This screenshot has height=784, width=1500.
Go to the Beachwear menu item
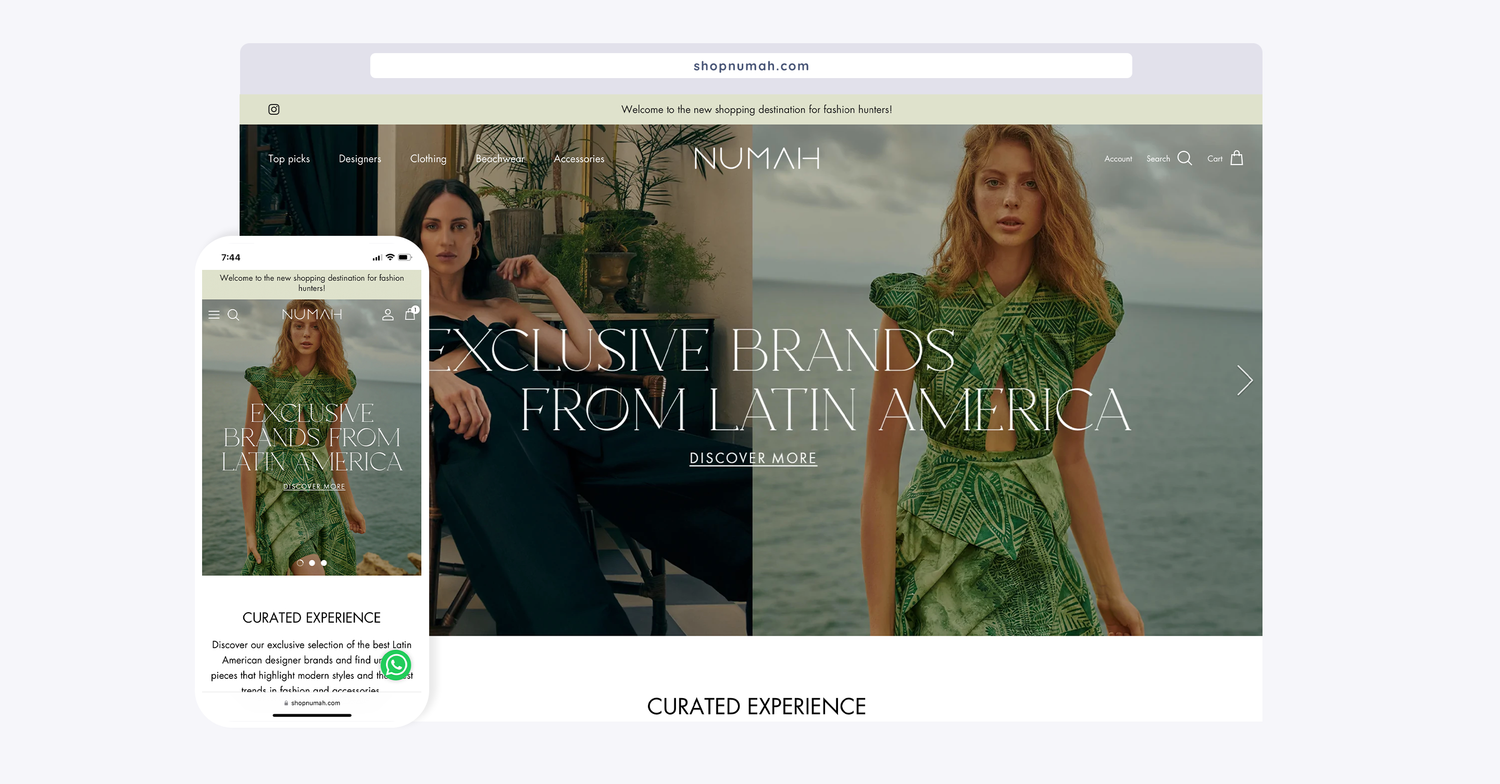click(x=500, y=159)
